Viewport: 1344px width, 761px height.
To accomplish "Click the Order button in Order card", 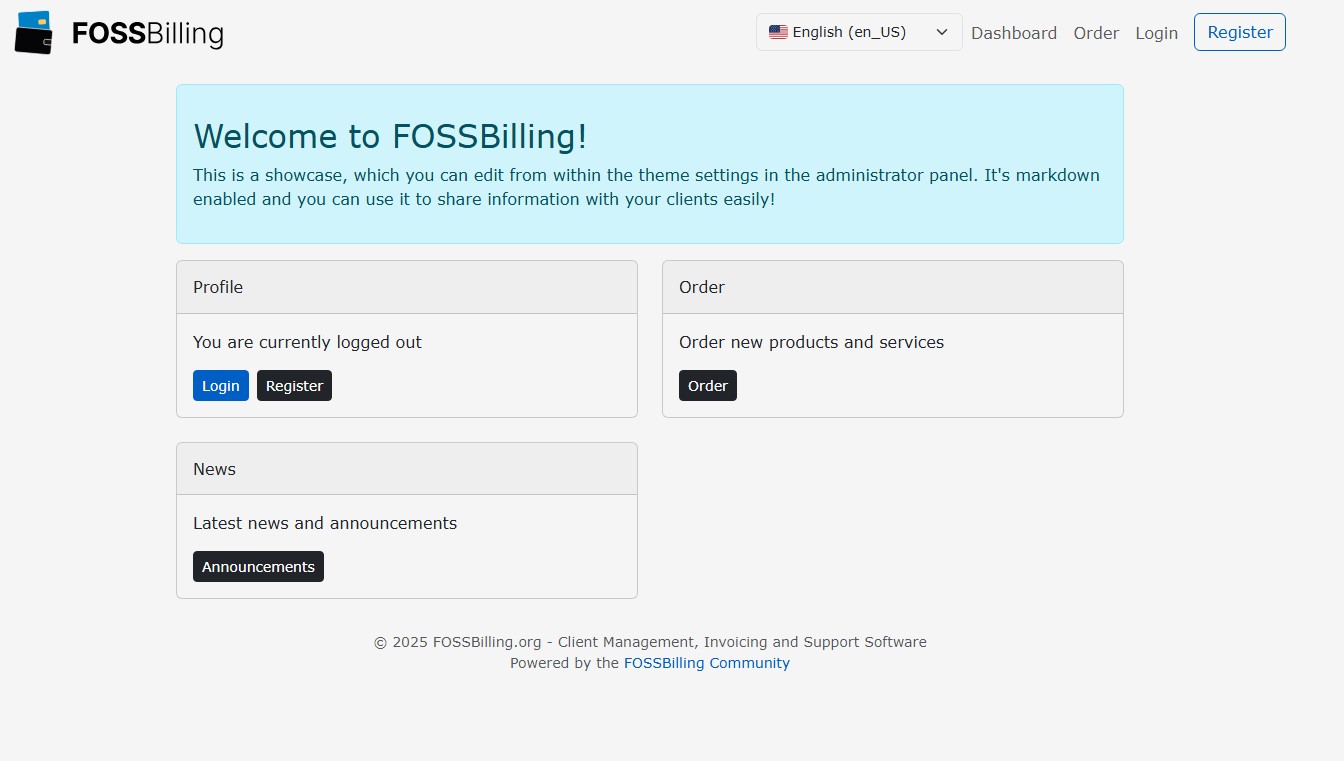I will pos(708,386).
